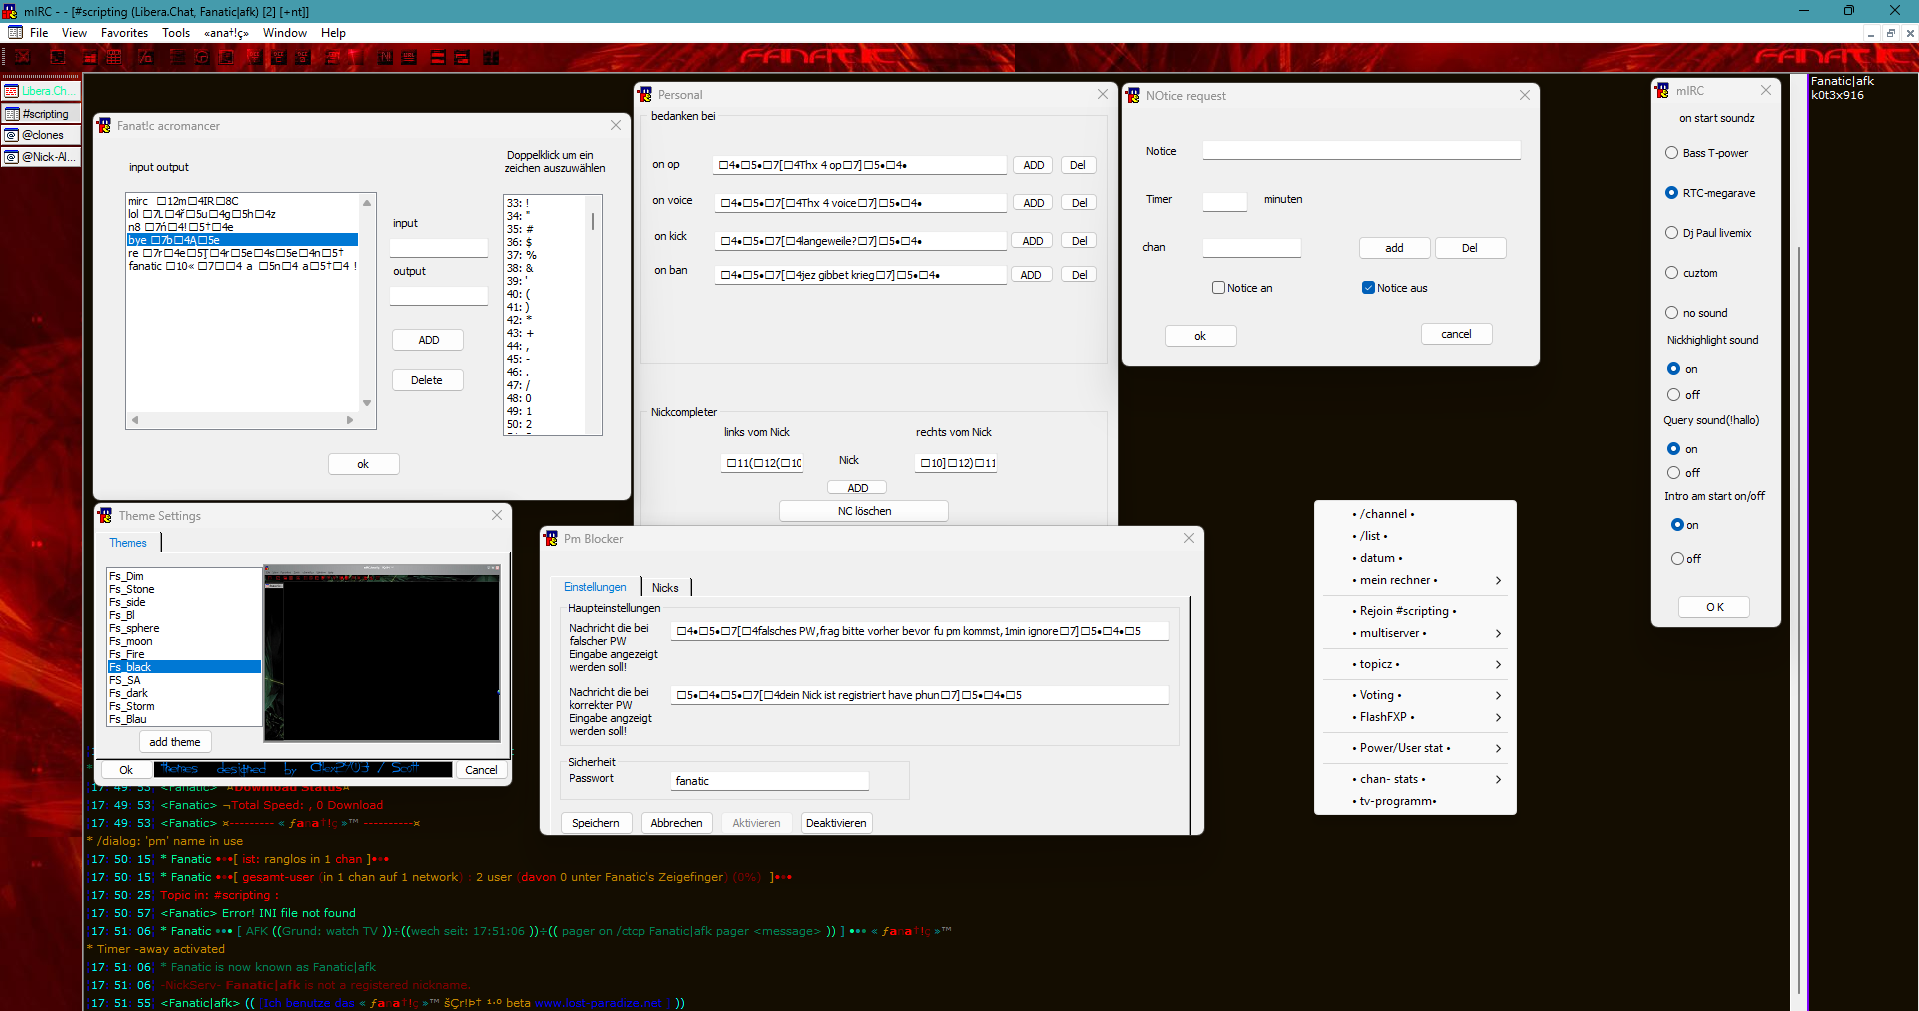Click the input output horizontal scrollbar track
Viewport: 1919px width, 1011px height.
click(x=242, y=420)
